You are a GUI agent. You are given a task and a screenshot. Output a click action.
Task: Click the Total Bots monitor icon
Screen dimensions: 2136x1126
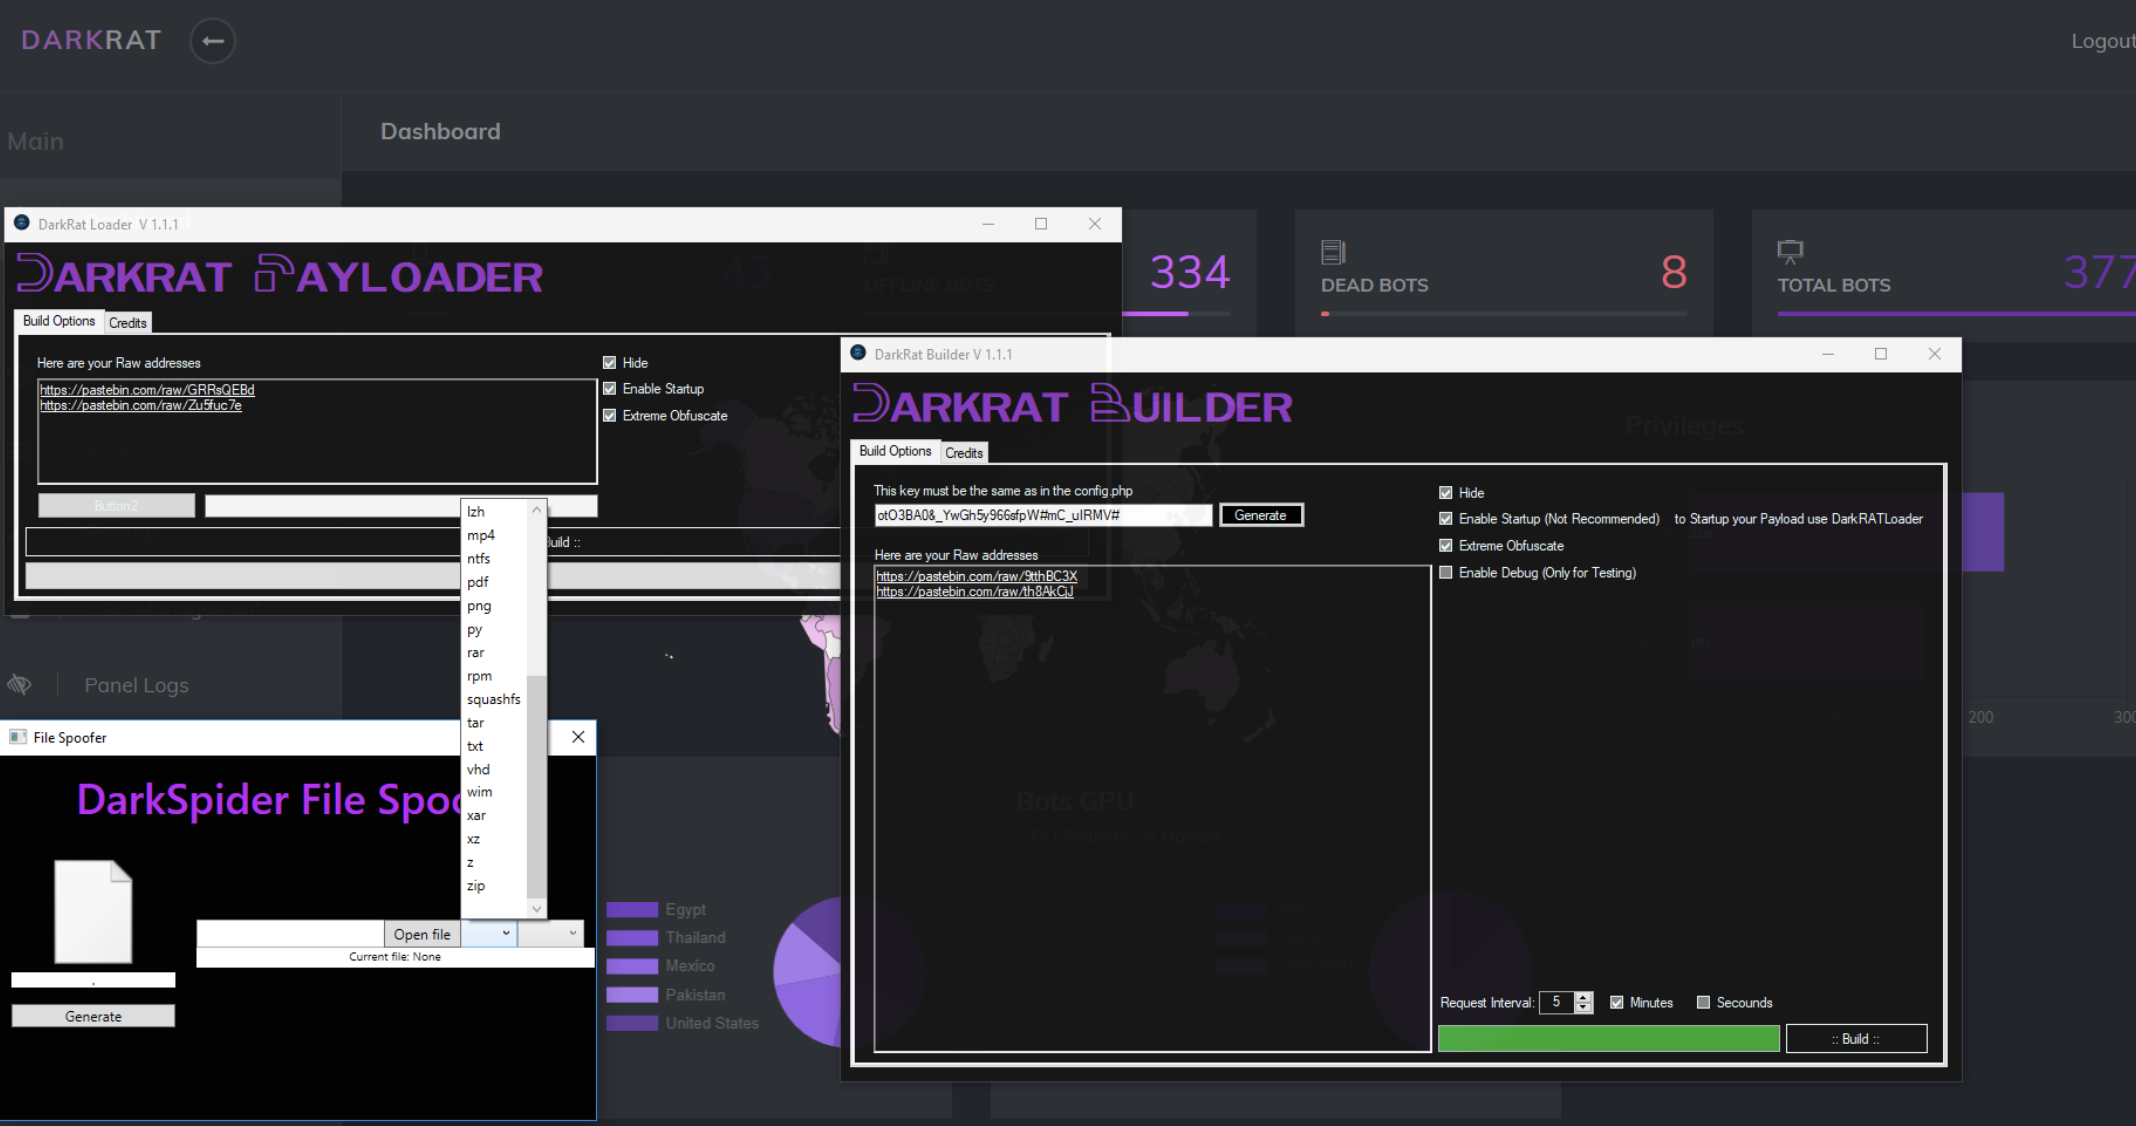pyautogui.click(x=1790, y=251)
